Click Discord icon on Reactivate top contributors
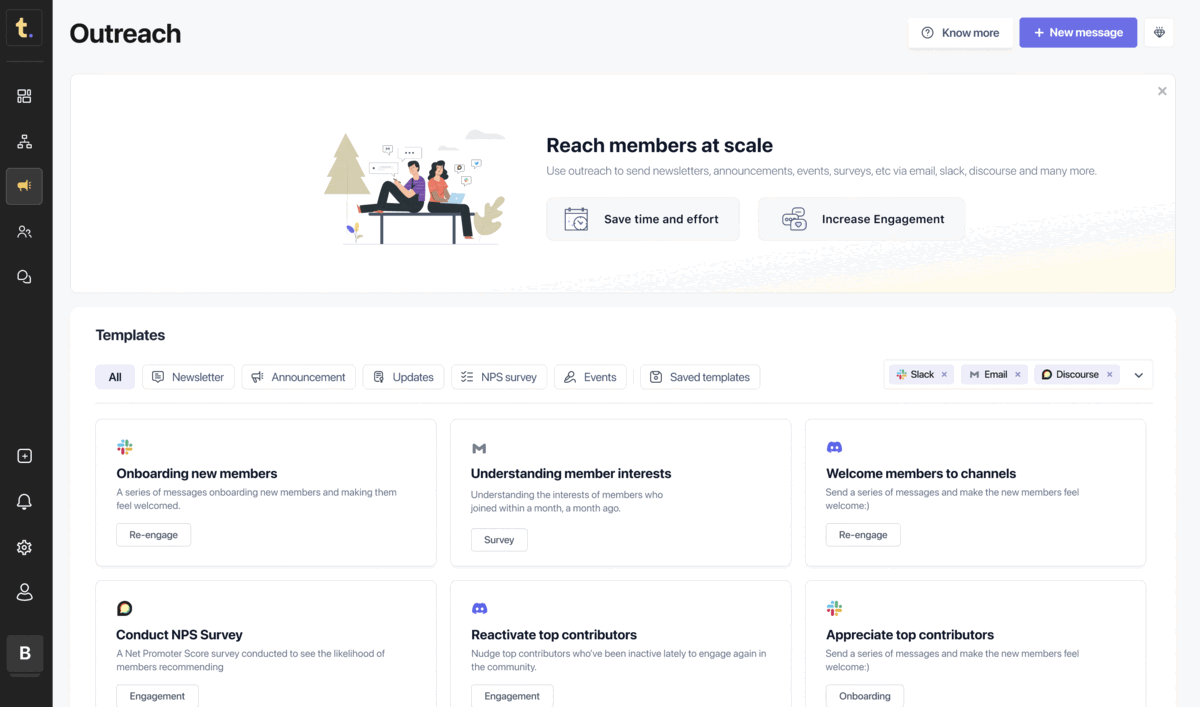1200x707 pixels. point(479,608)
